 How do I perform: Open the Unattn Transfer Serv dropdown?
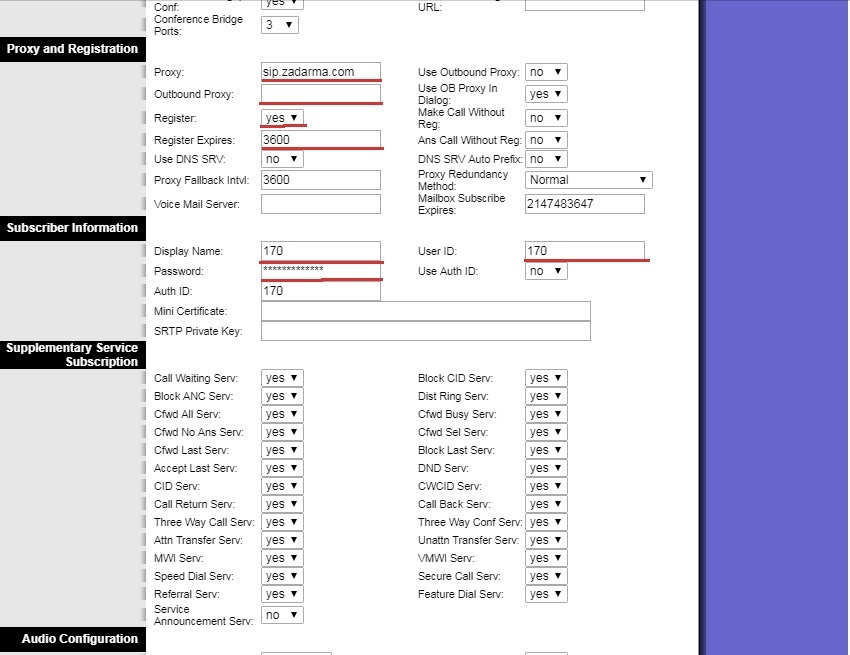pos(546,540)
